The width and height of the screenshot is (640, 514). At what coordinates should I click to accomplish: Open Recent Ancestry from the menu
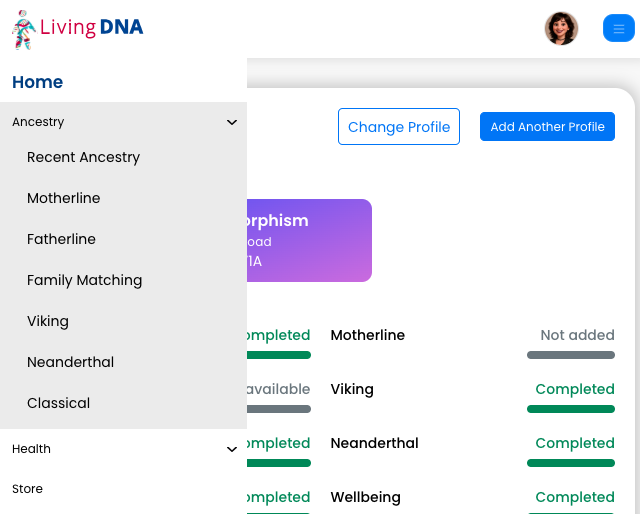tap(83, 157)
